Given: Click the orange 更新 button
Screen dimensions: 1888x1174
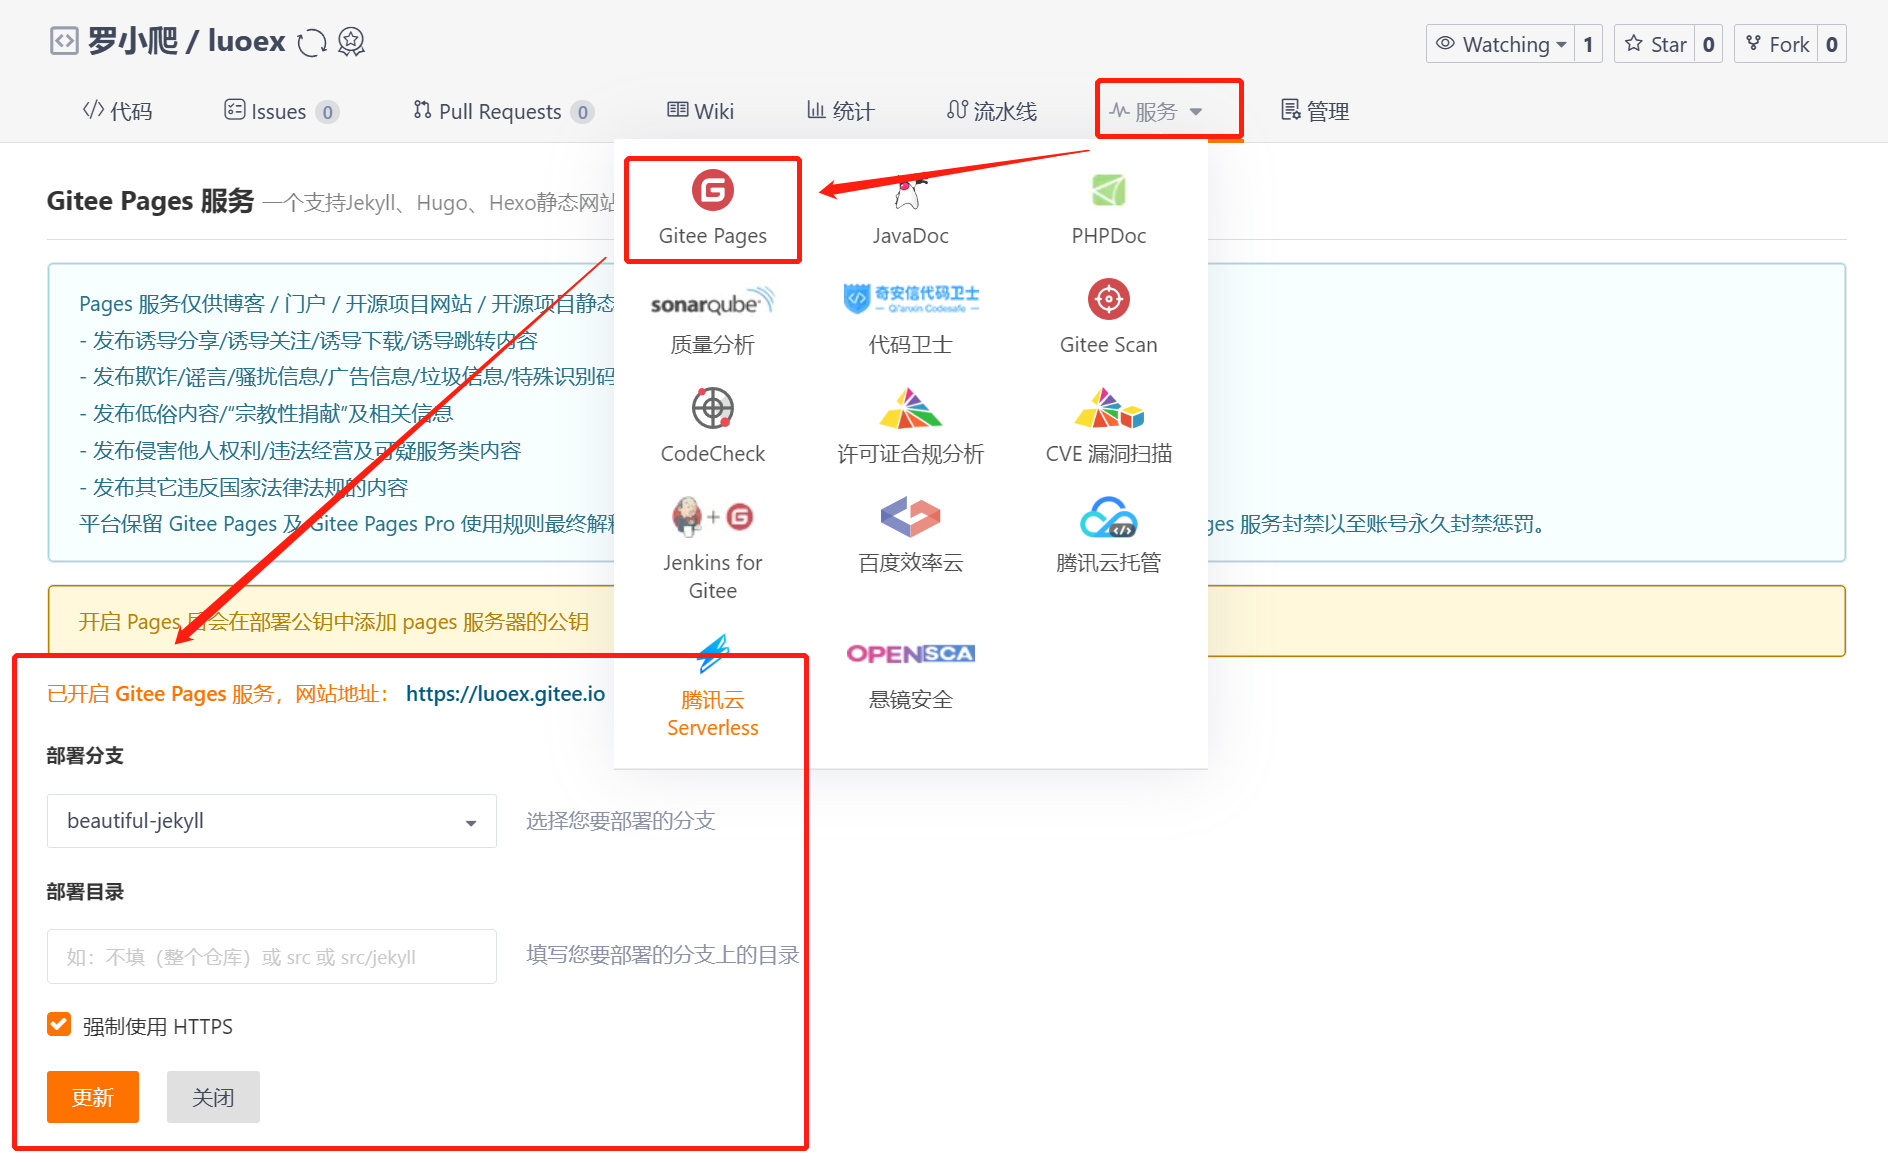Looking at the screenshot, I should (93, 1097).
